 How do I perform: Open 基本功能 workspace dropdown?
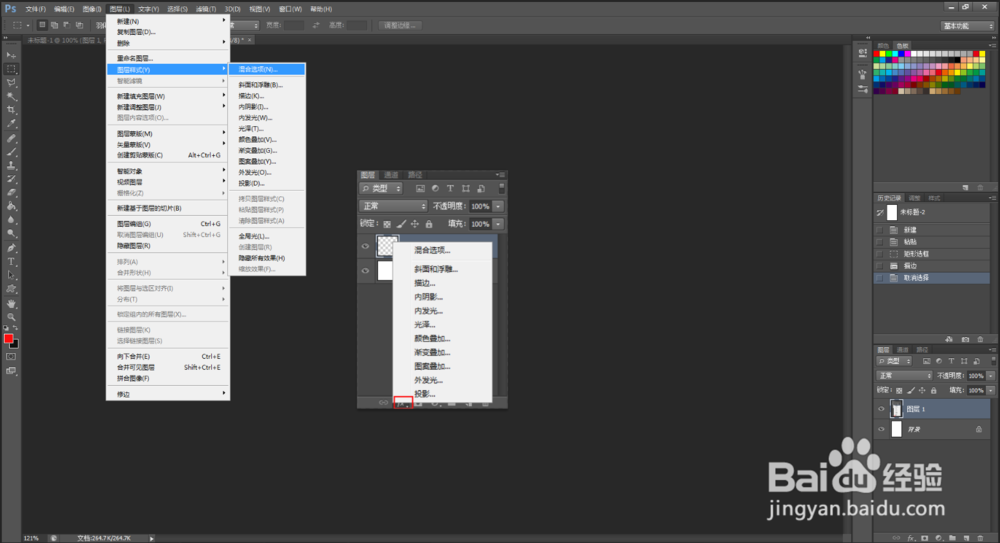pos(967,26)
